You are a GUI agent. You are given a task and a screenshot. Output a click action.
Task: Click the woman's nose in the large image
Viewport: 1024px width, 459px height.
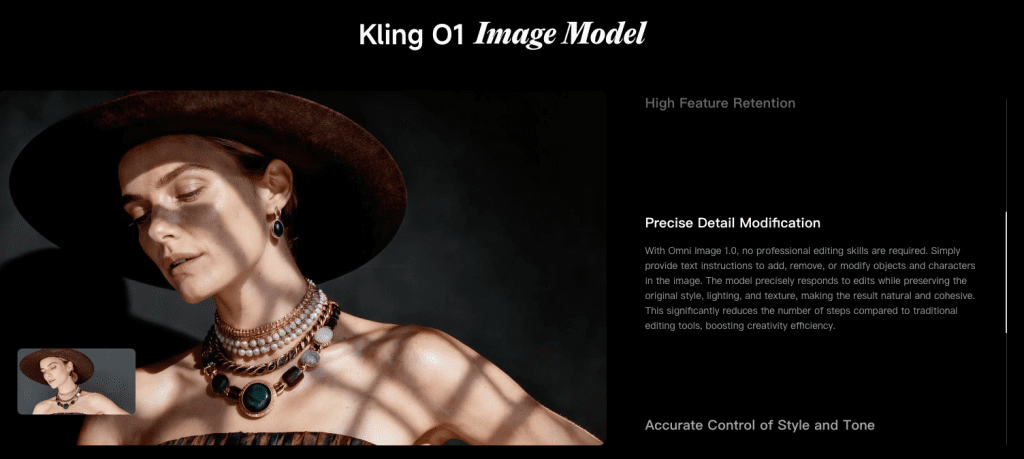click(x=163, y=225)
